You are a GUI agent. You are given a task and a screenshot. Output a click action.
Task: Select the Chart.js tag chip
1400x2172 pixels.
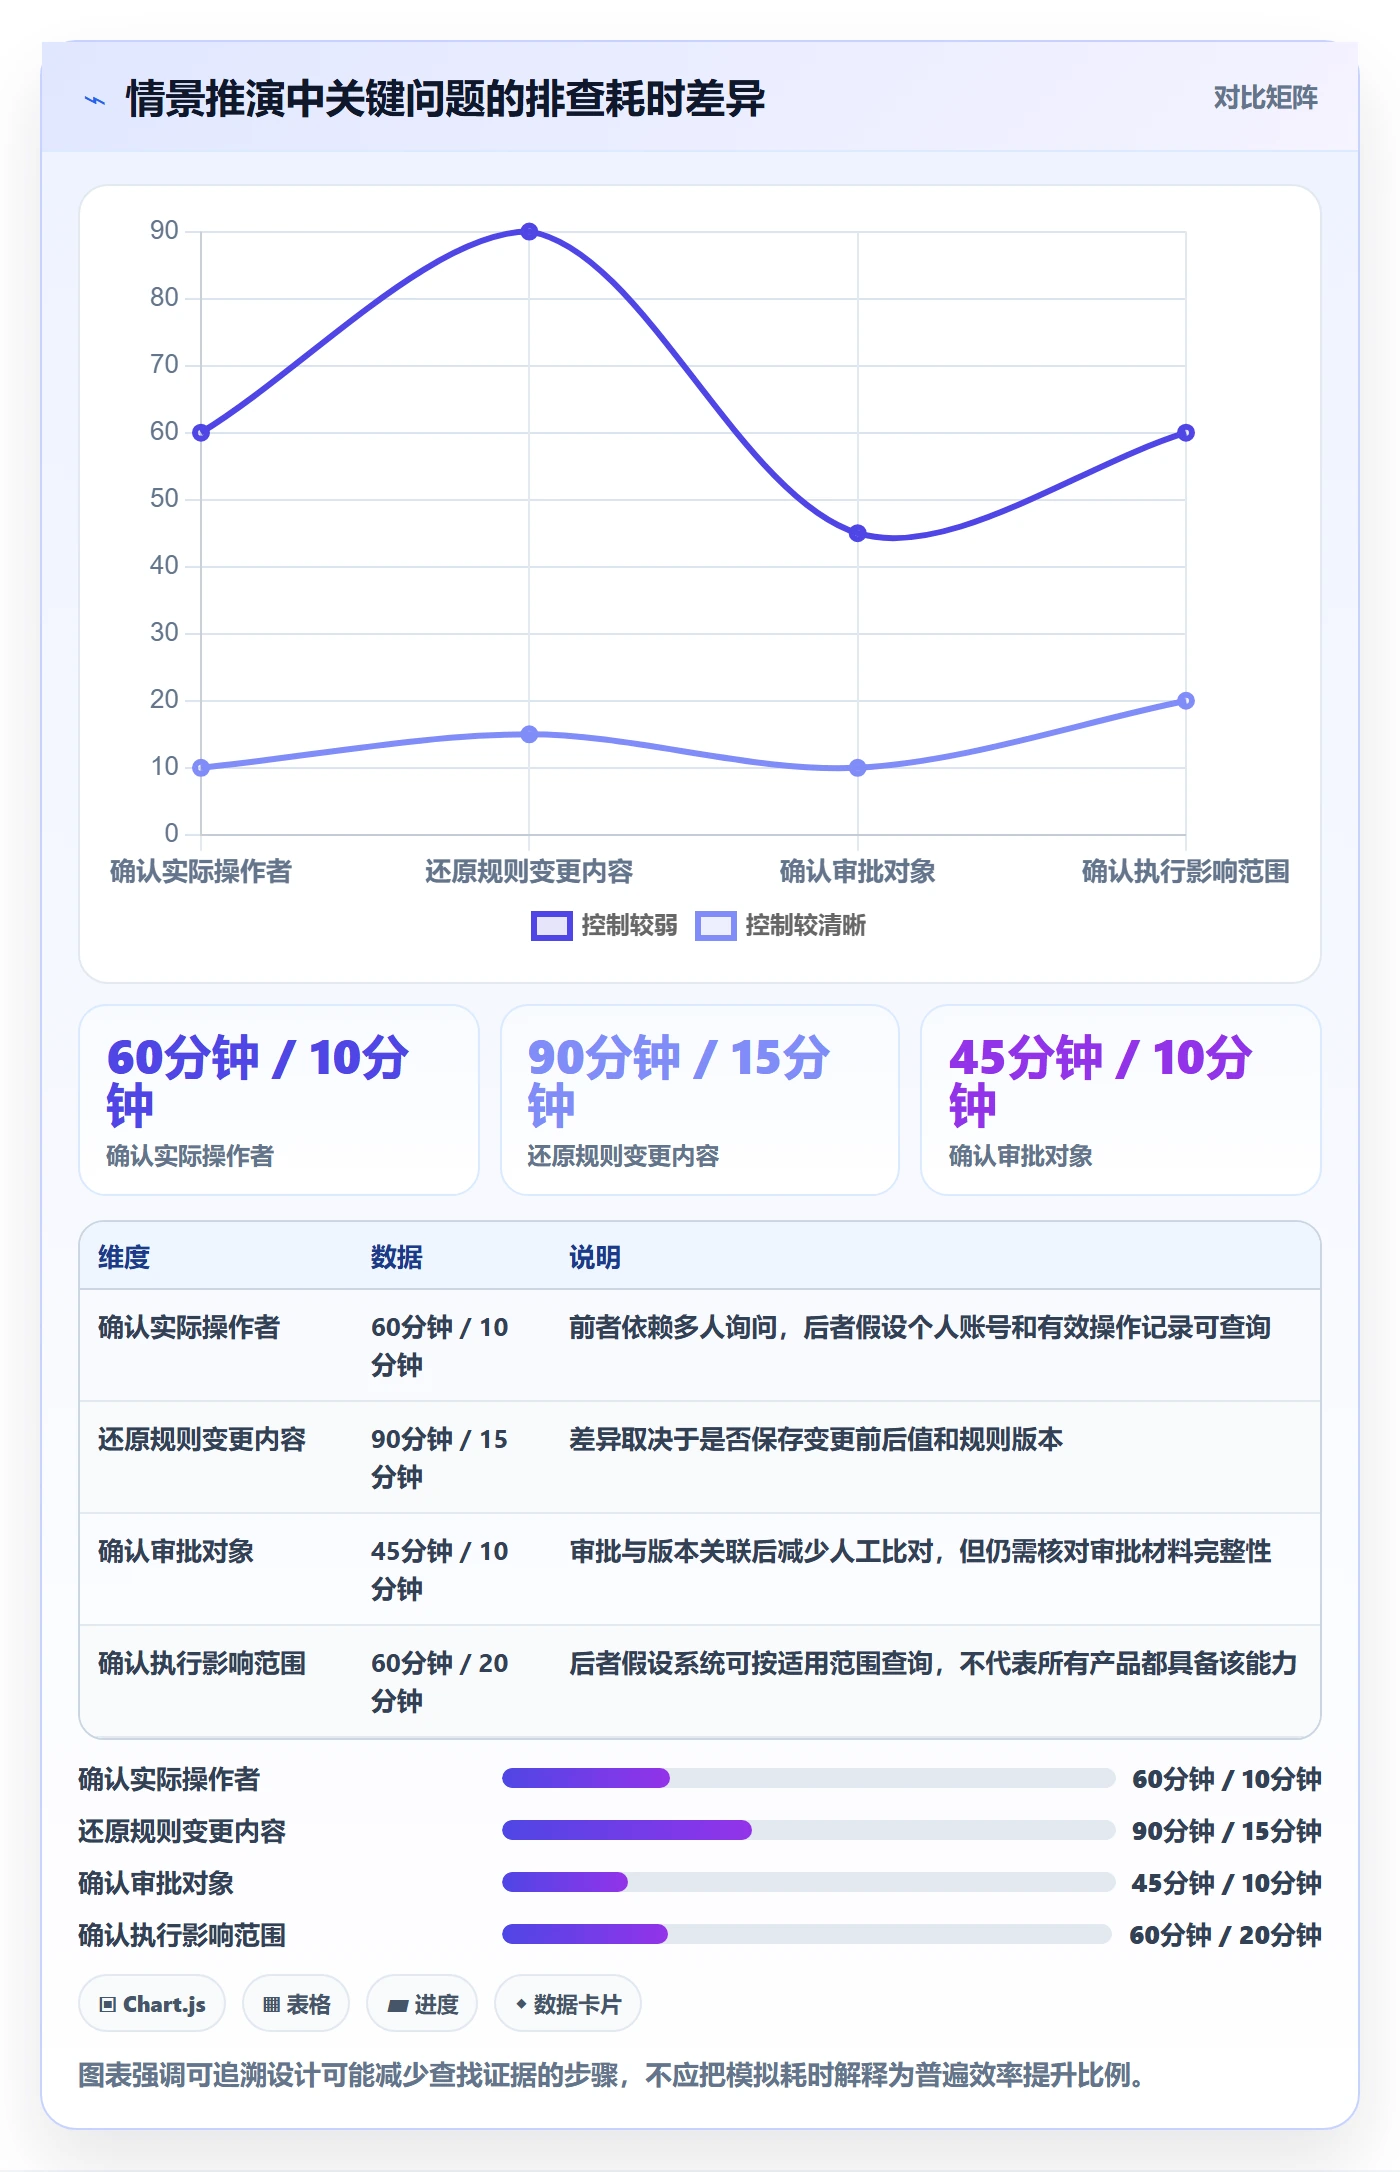click(152, 2004)
